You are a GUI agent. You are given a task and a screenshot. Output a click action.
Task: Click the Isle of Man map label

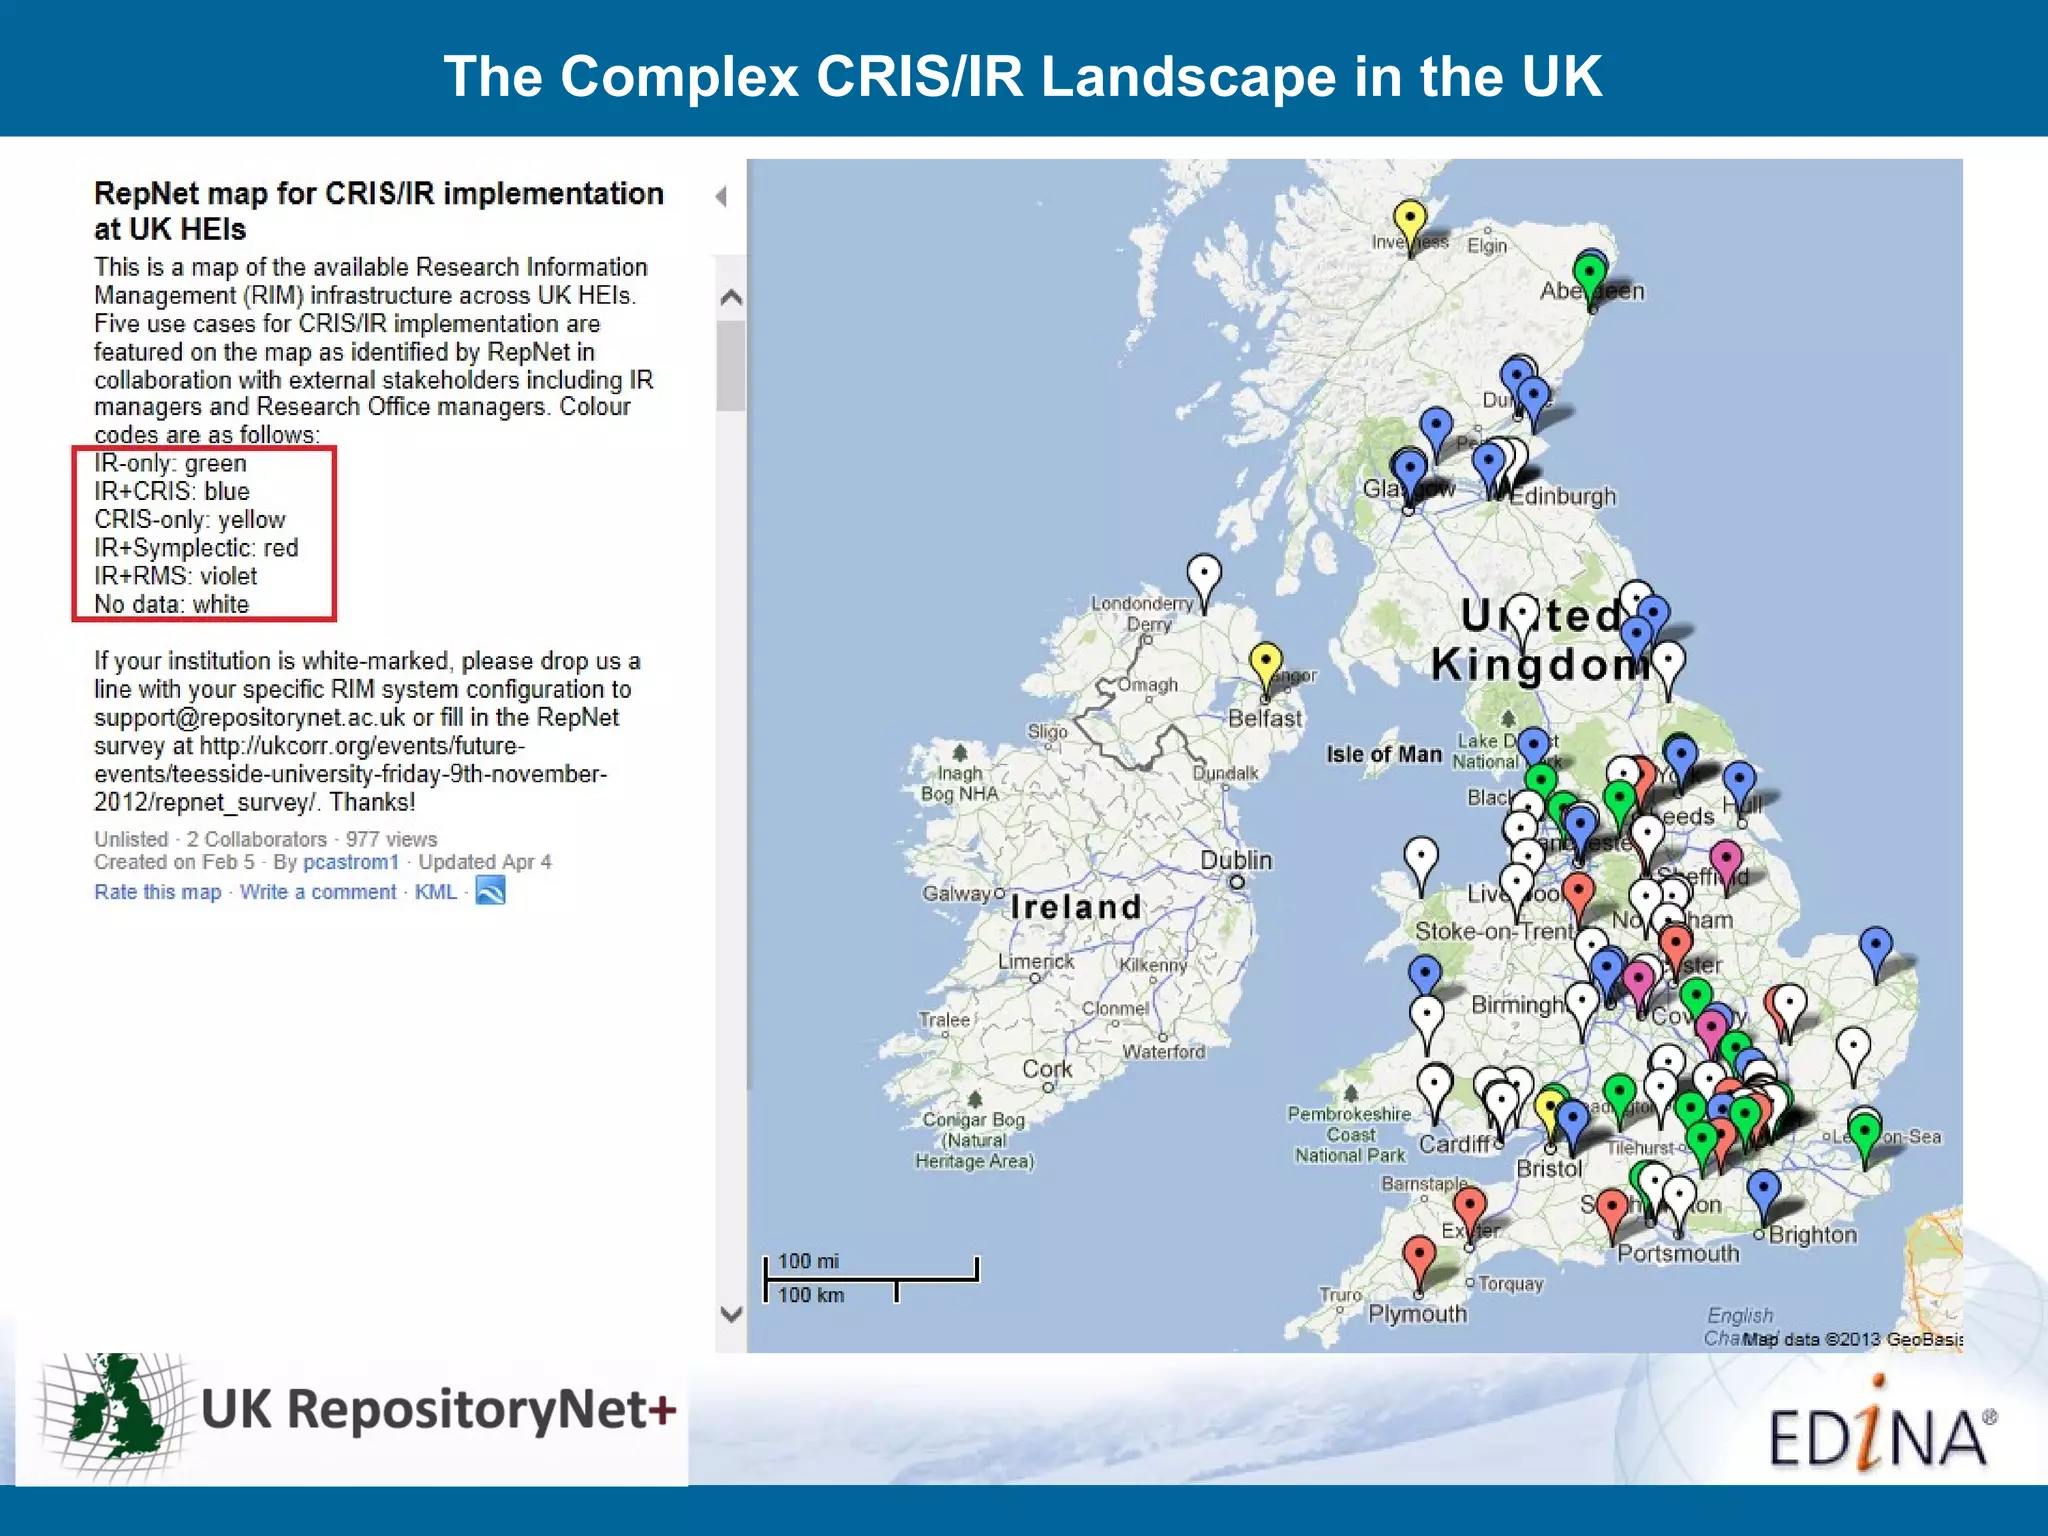tap(1384, 754)
